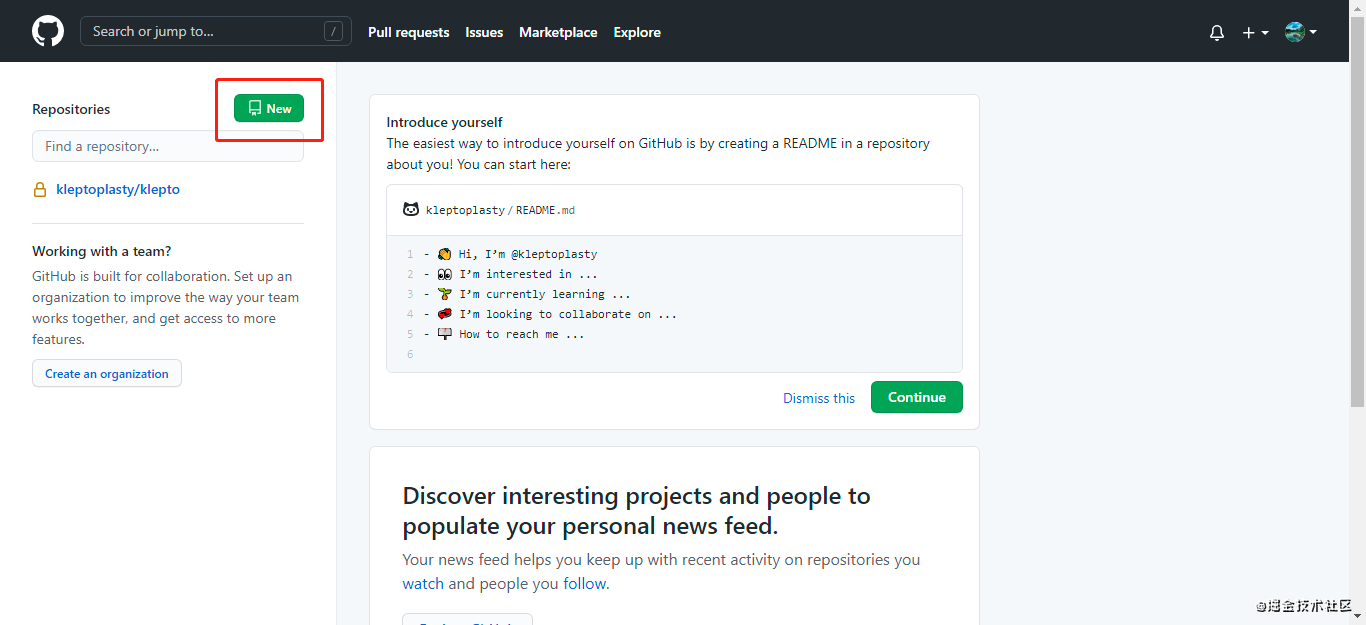Go to Pull requests
The width and height of the screenshot is (1366, 625).
[408, 32]
